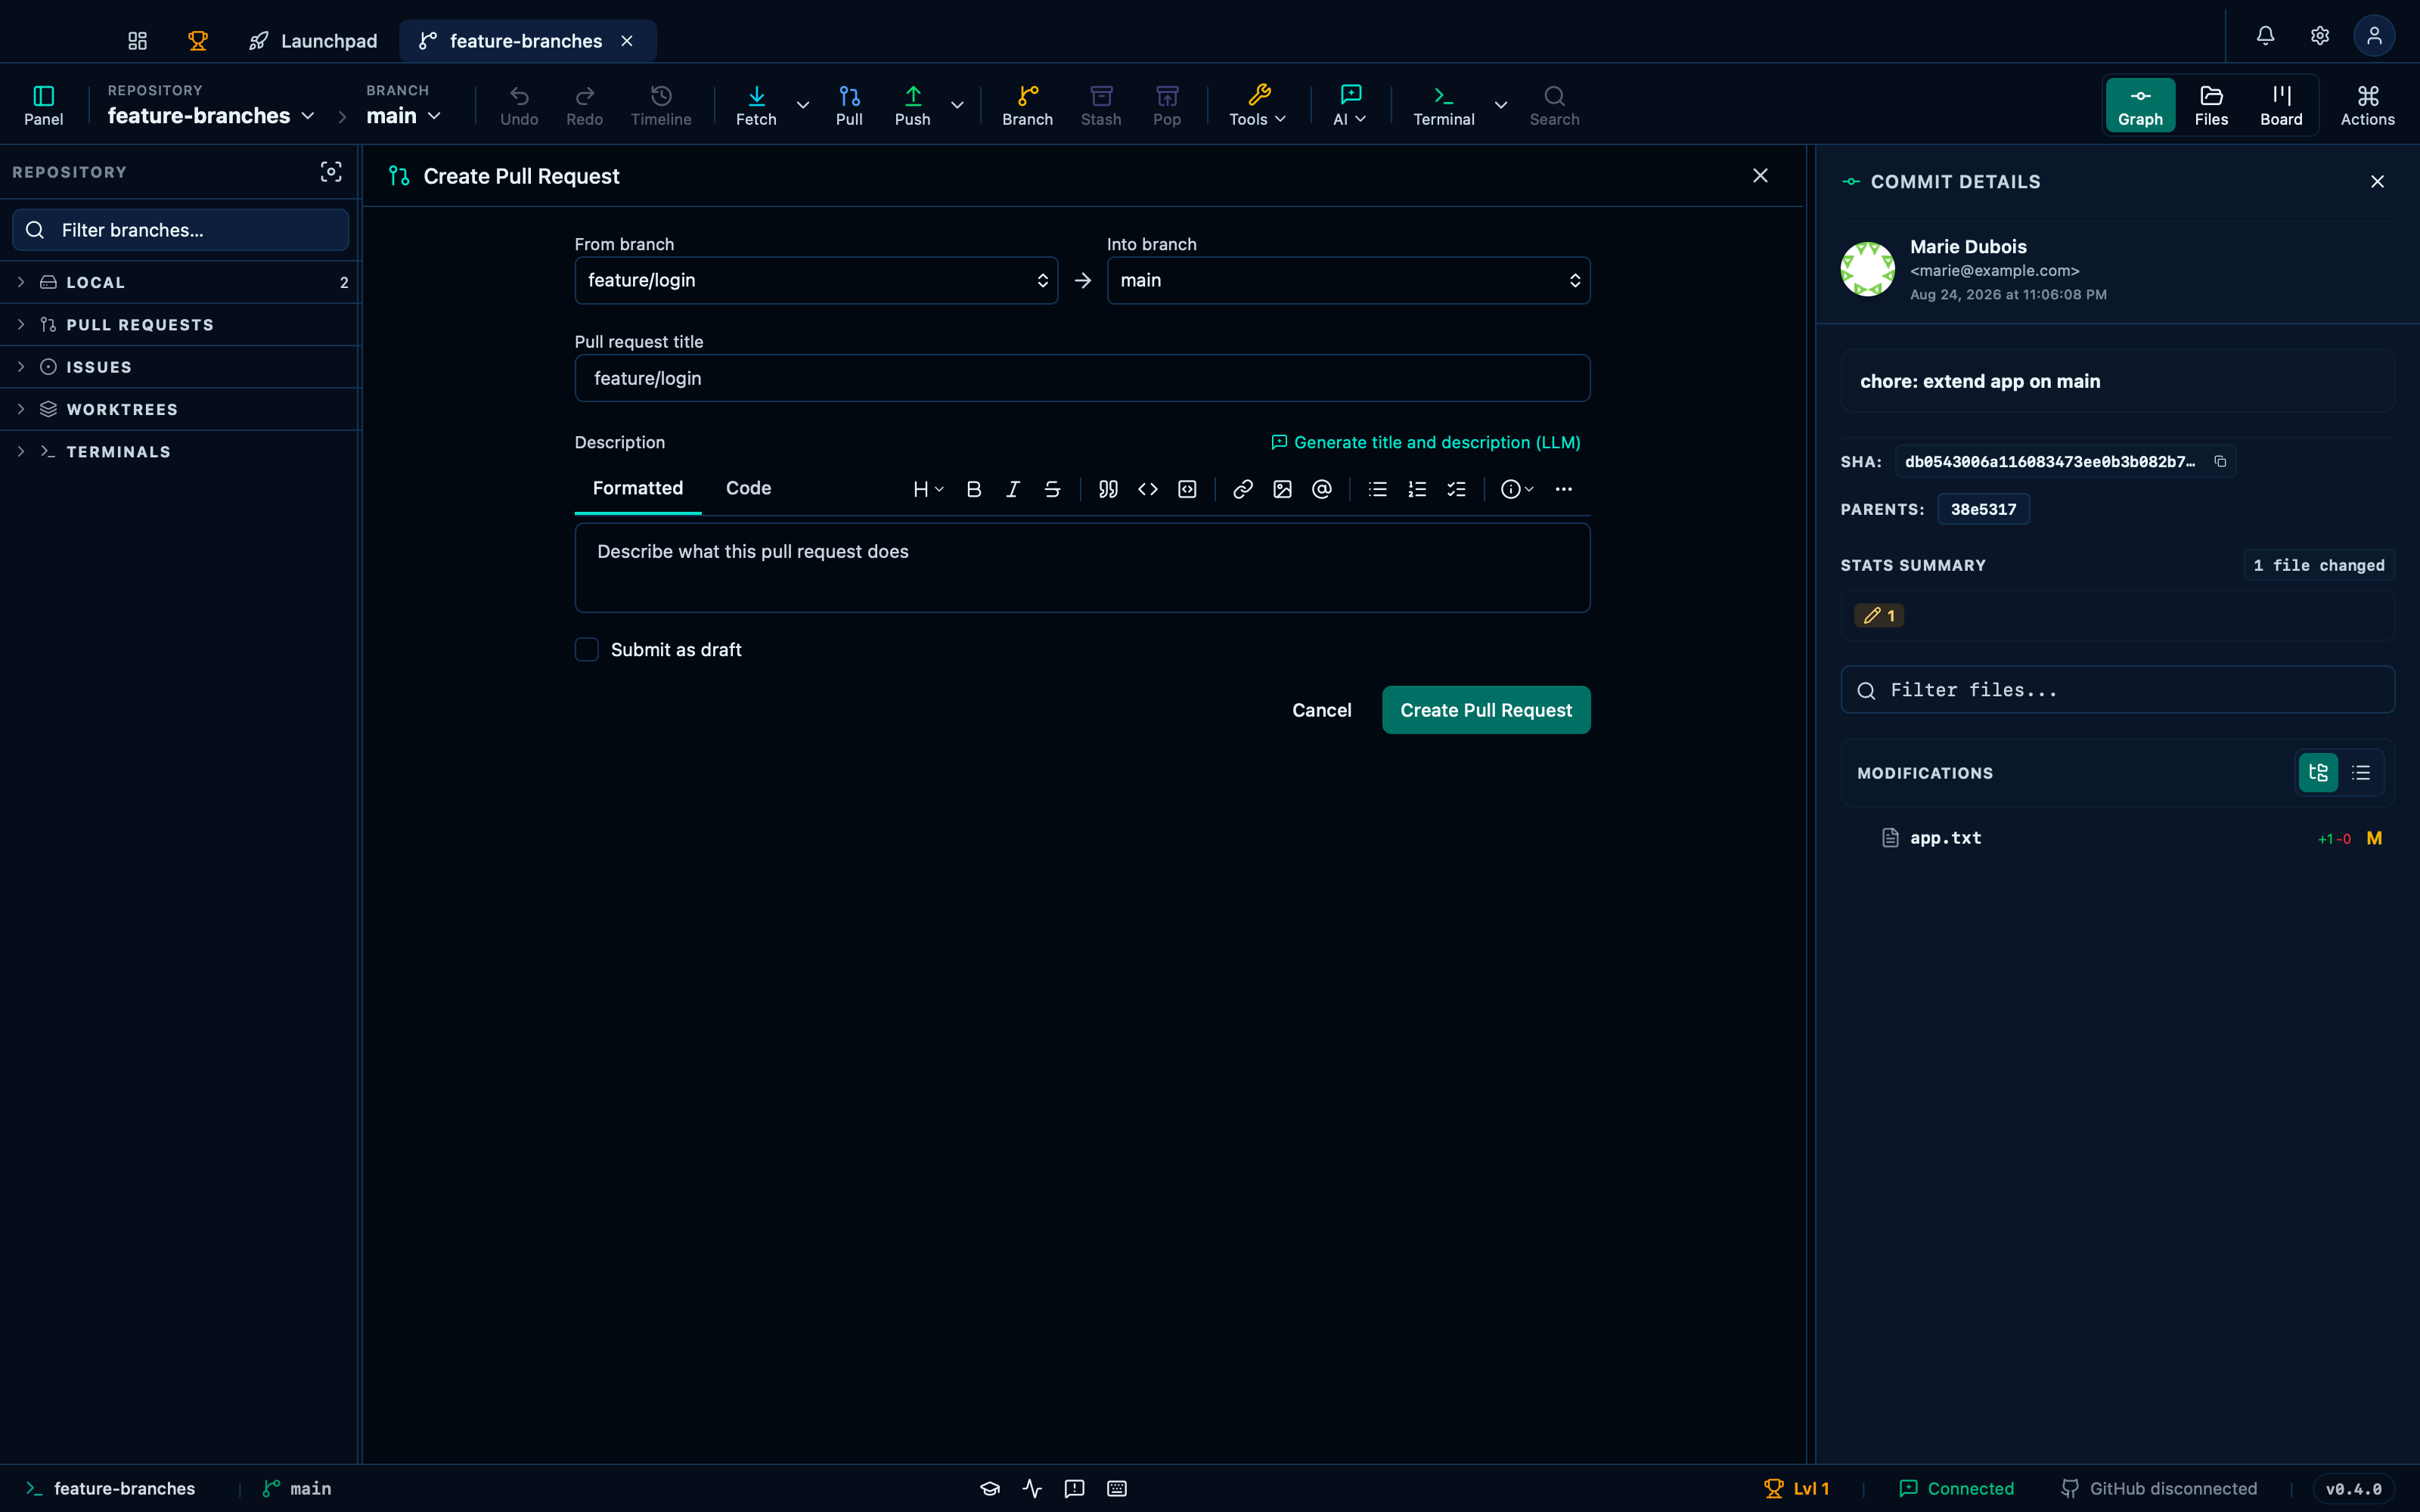Open notifications bell

coord(2265,36)
